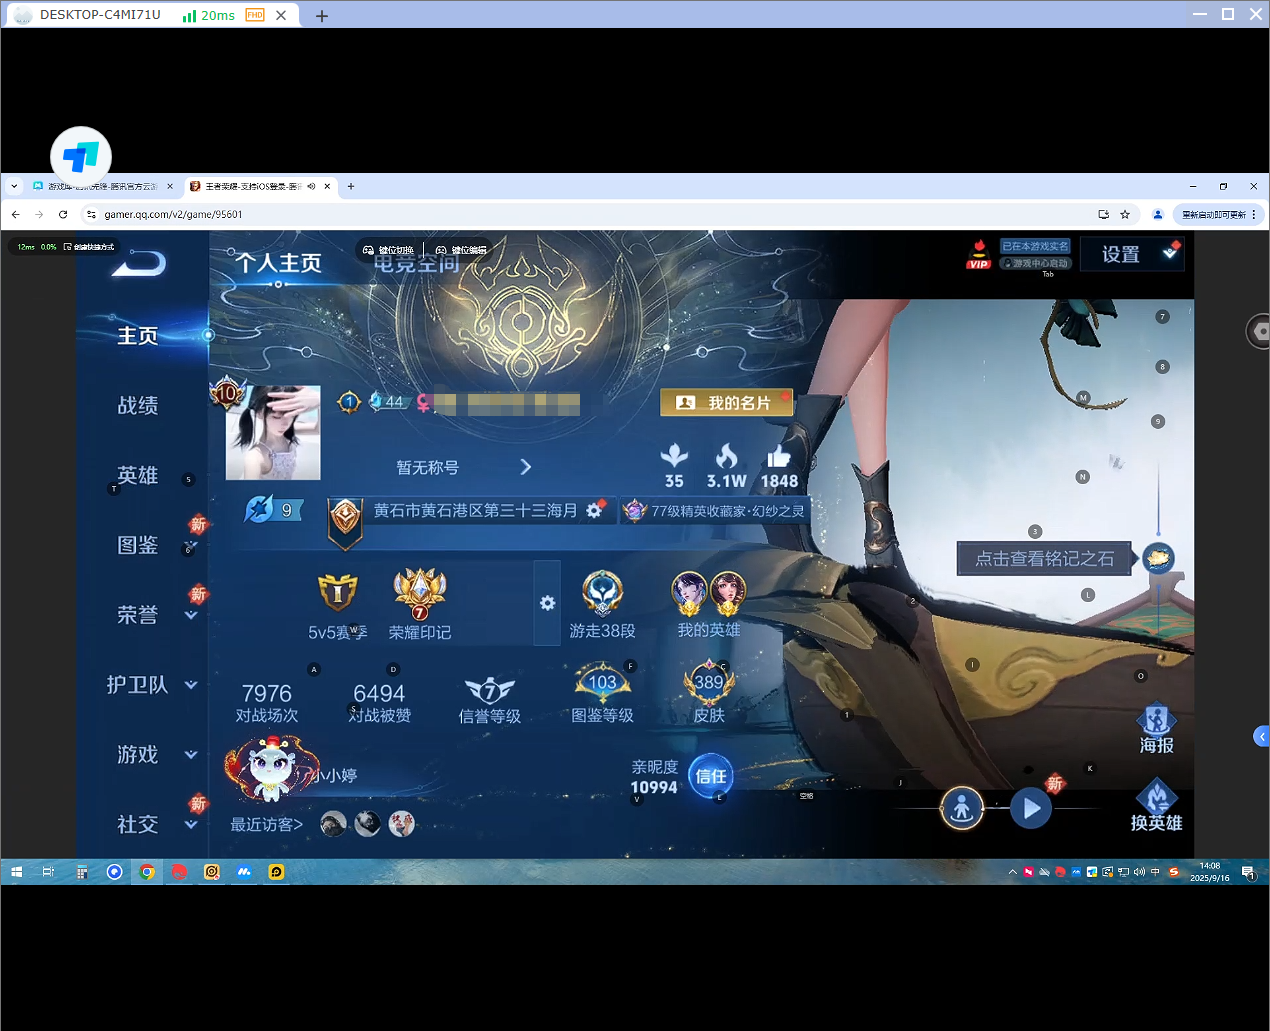Click the player avatar photo

point(273,432)
